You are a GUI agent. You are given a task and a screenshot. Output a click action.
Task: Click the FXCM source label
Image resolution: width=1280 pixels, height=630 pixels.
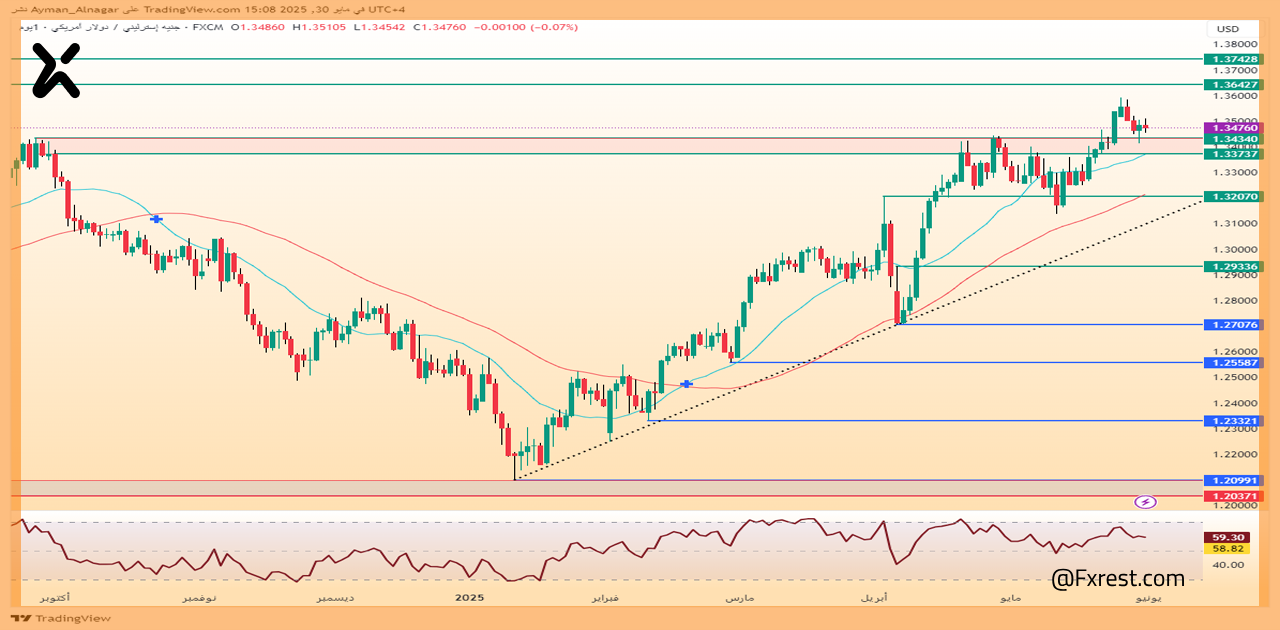point(207,27)
